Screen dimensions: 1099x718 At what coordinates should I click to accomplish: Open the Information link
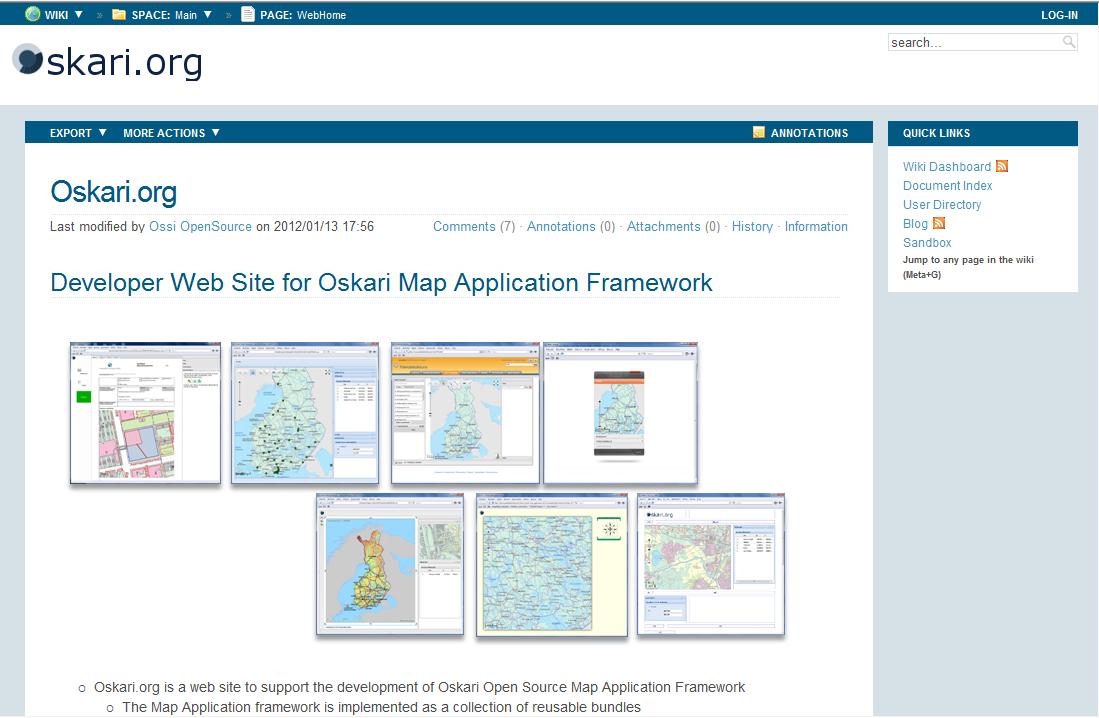coord(816,226)
